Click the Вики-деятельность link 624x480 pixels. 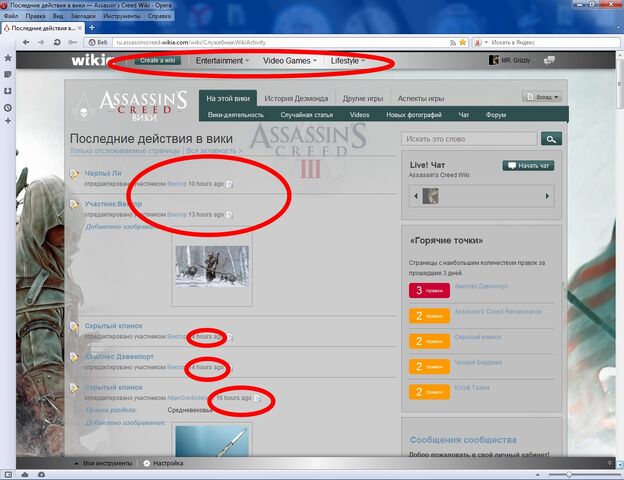click(x=236, y=115)
